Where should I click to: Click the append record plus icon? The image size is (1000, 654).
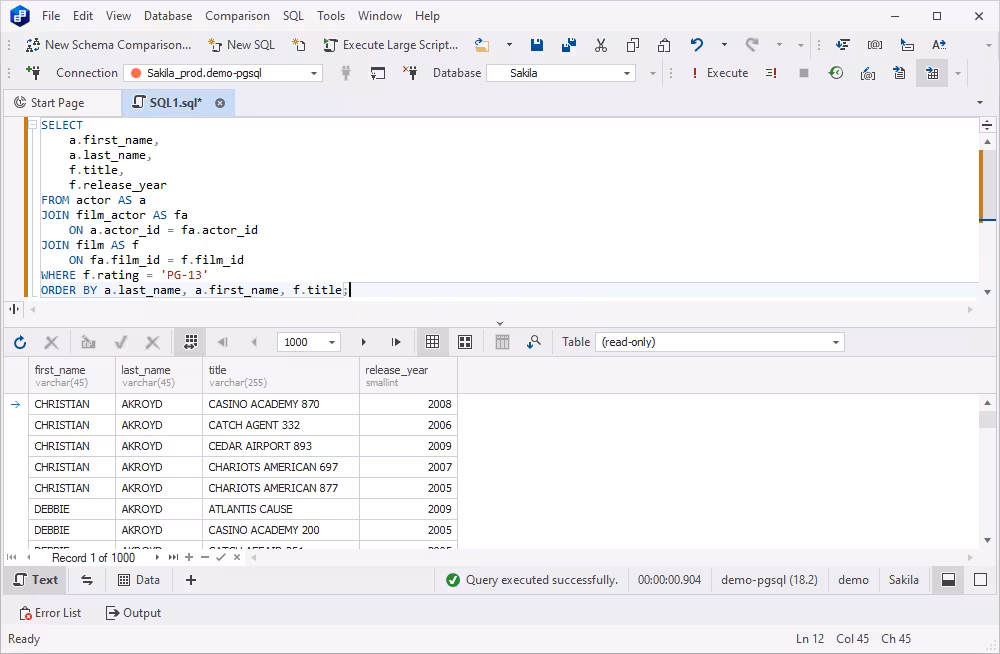click(189, 558)
